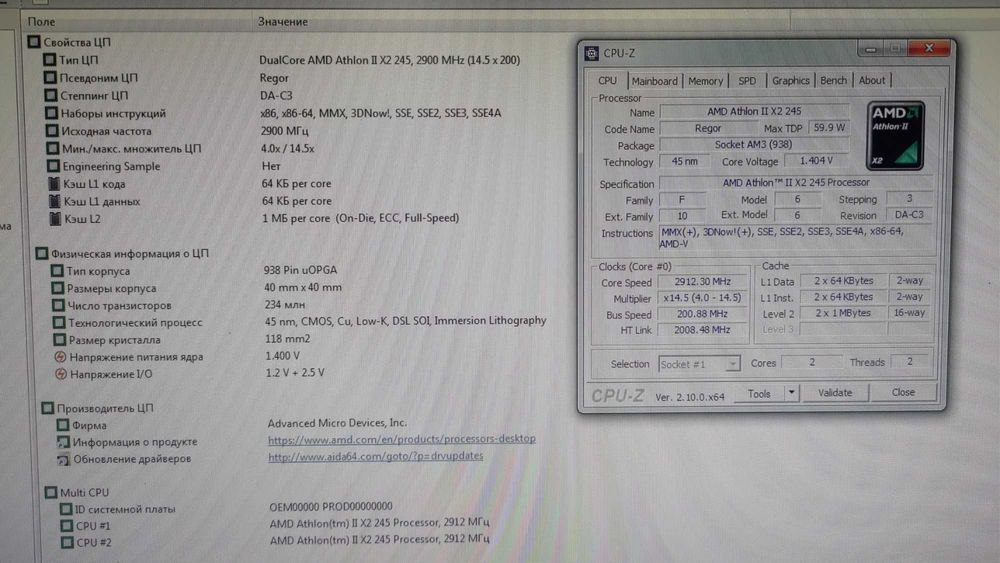
Task: Click value 234 млн
Action: click(x=284, y=305)
